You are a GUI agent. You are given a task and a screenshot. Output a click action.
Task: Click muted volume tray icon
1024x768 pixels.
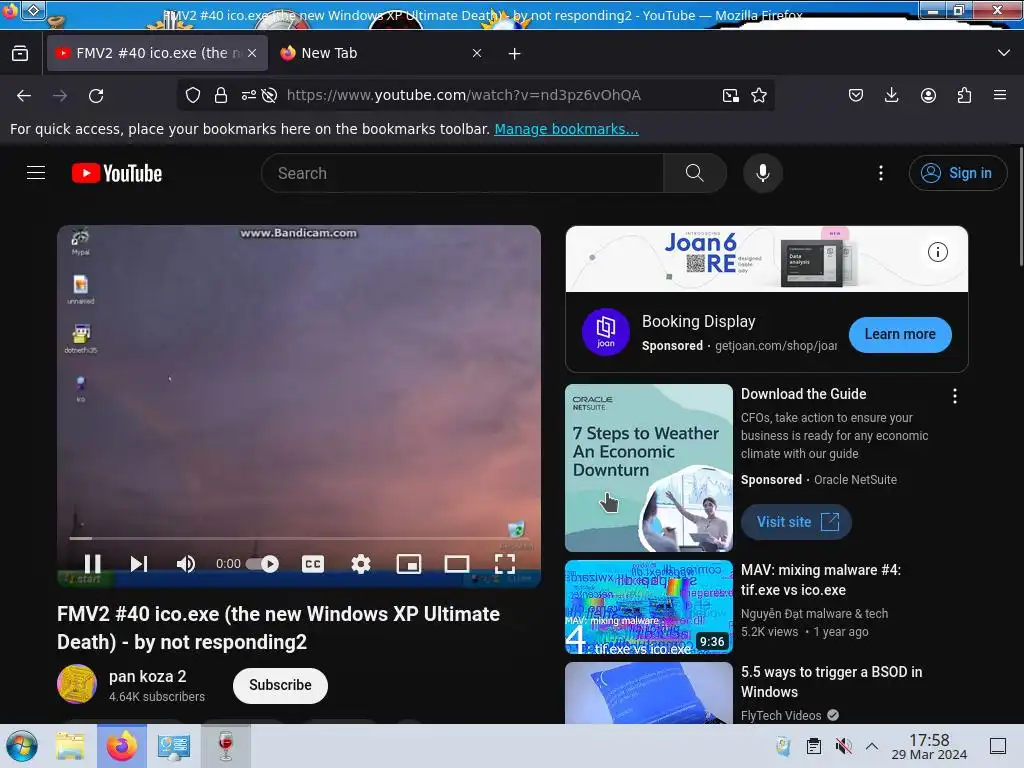[x=843, y=746]
